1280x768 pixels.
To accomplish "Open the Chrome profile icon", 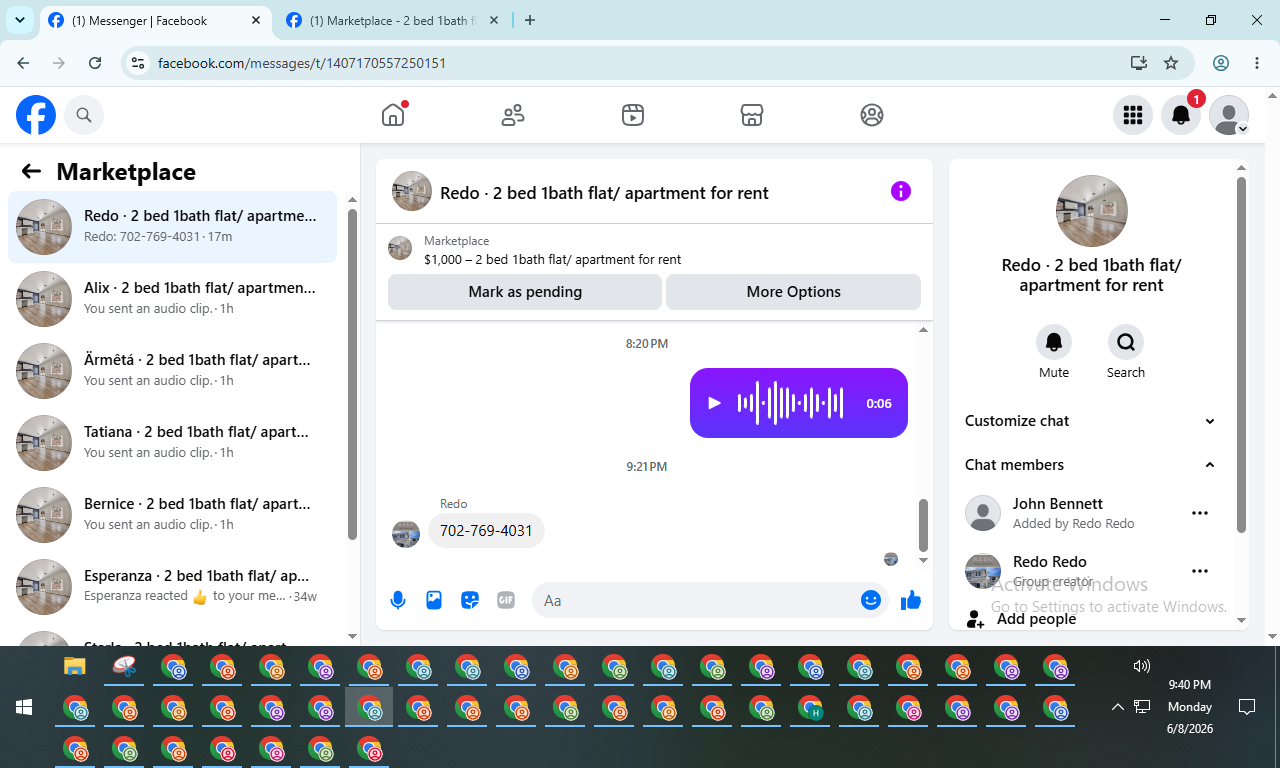I will coord(1221,63).
